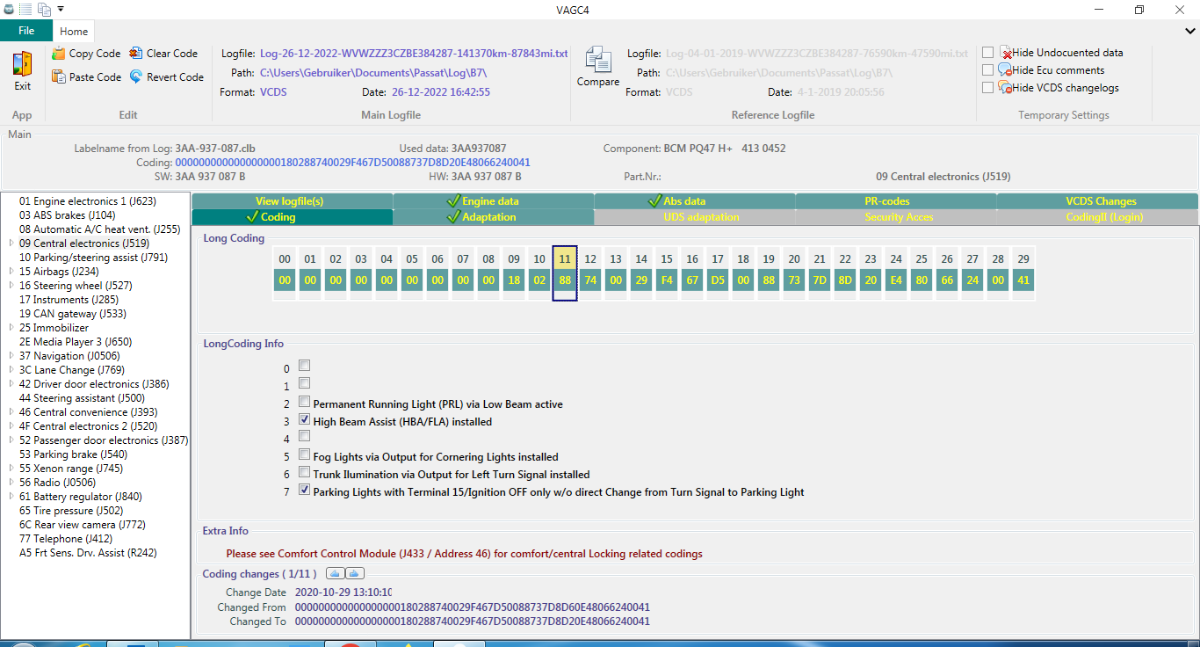Click the Revert Code arrow icon
The width and height of the screenshot is (1200, 647).
[x=136, y=76]
